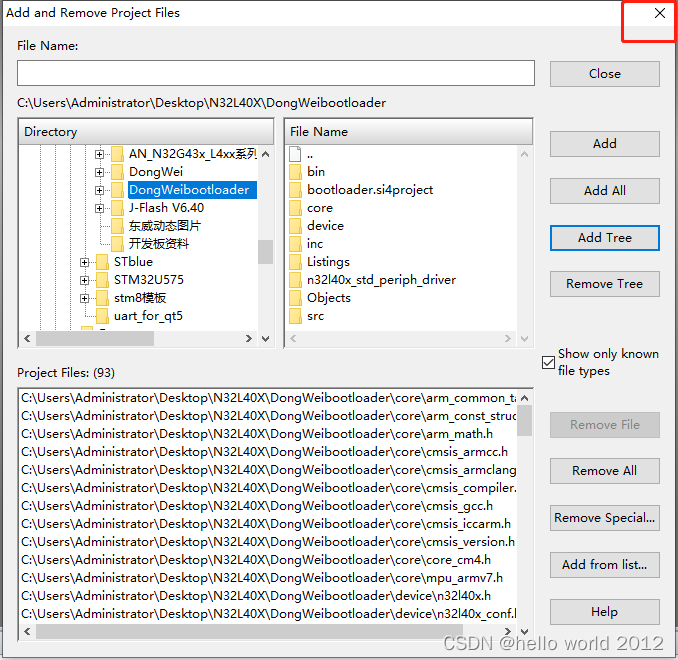Click the directory tree vertical scrollbar thumb
This screenshot has width=678, height=660.
click(265, 252)
